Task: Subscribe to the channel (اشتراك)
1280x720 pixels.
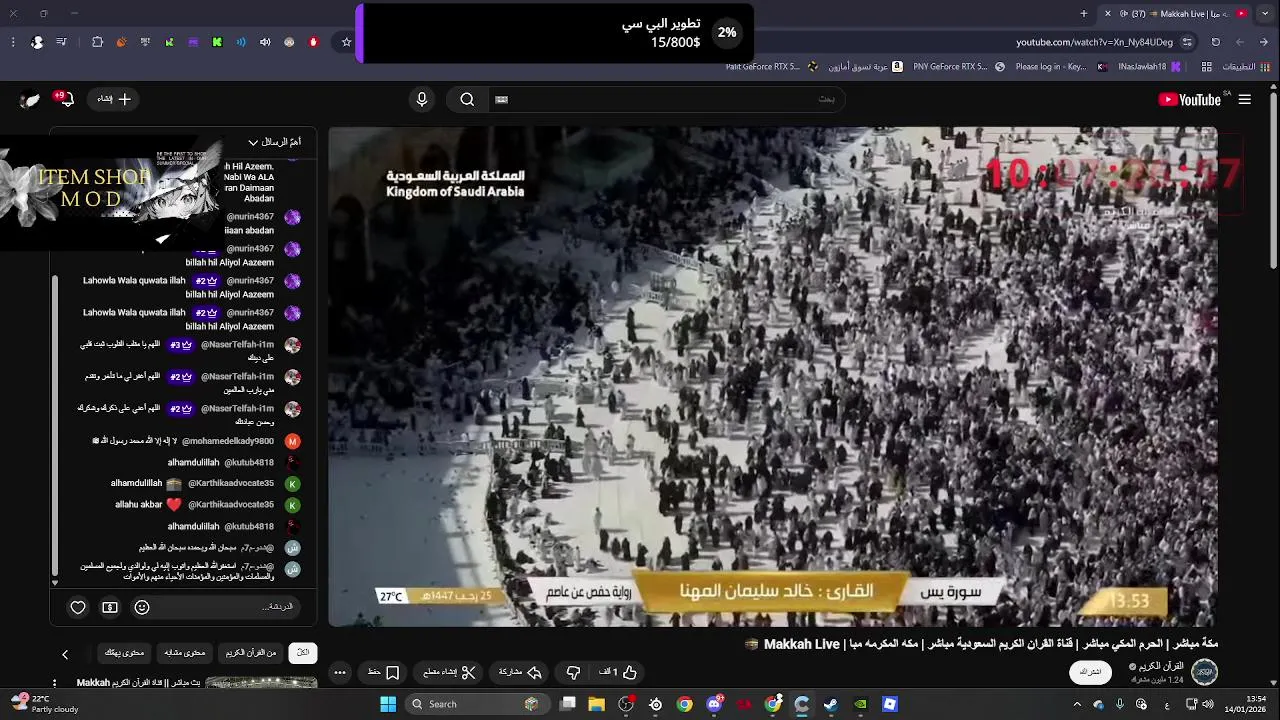Action: (x=1091, y=672)
